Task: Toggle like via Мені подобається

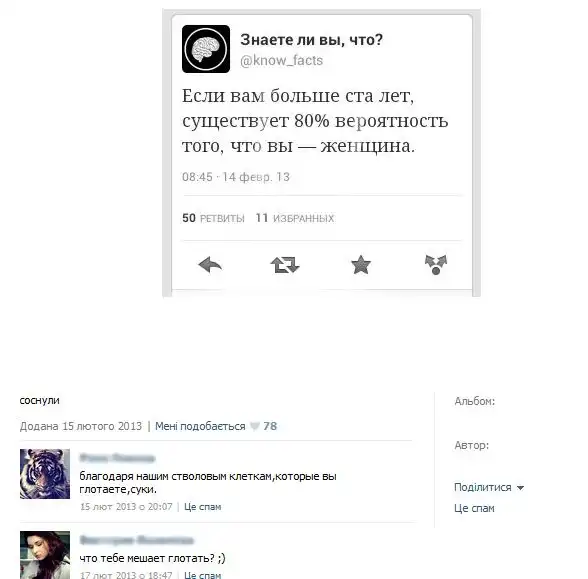Action: (x=200, y=426)
